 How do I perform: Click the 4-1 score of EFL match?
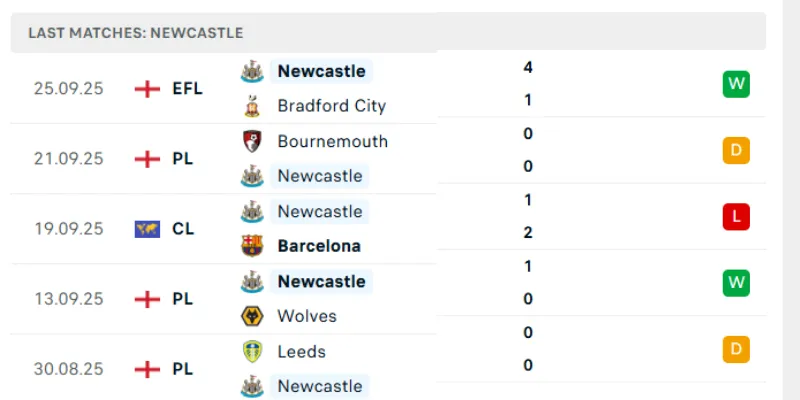point(527,84)
